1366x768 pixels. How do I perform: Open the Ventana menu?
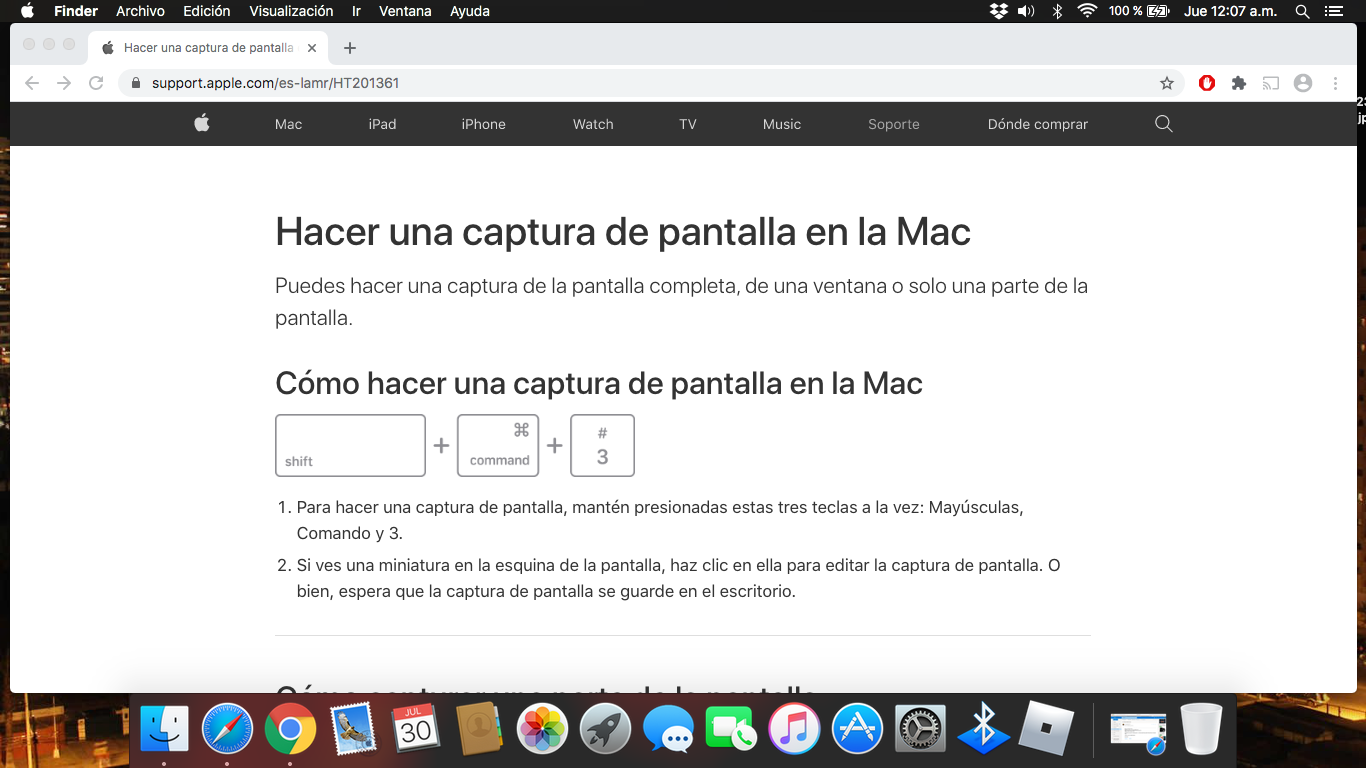[x=405, y=11]
